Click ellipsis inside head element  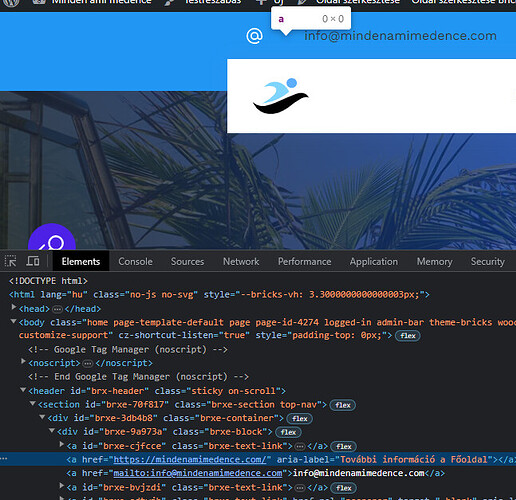[57, 309]
